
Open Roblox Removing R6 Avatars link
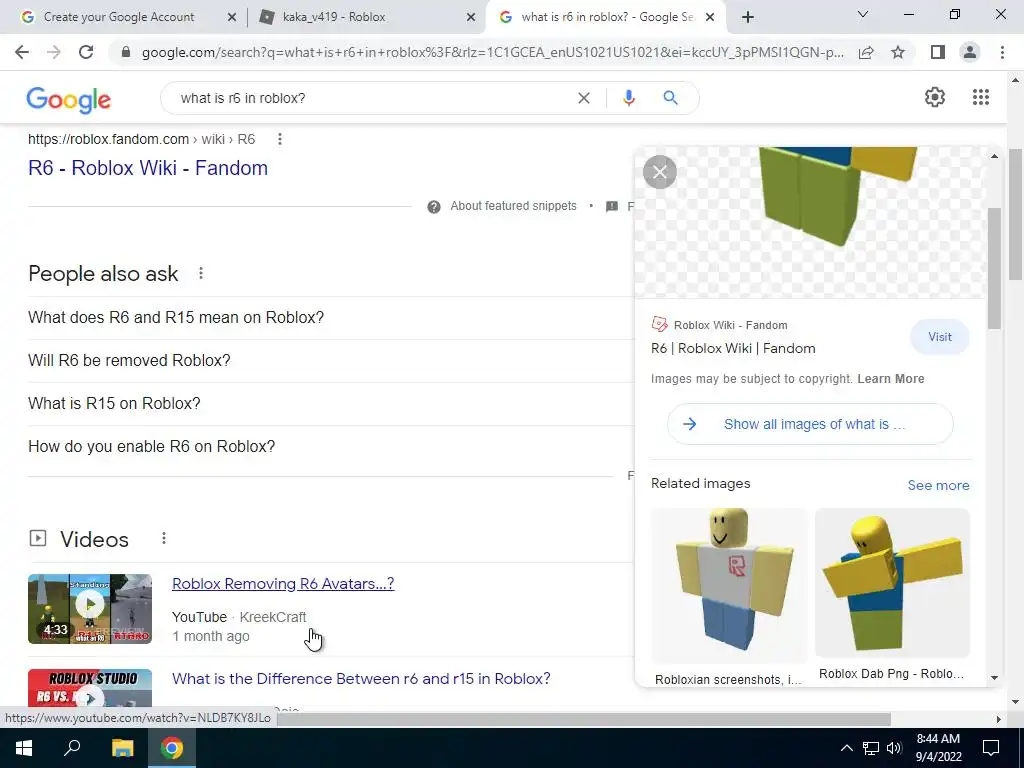click(283, 583)
